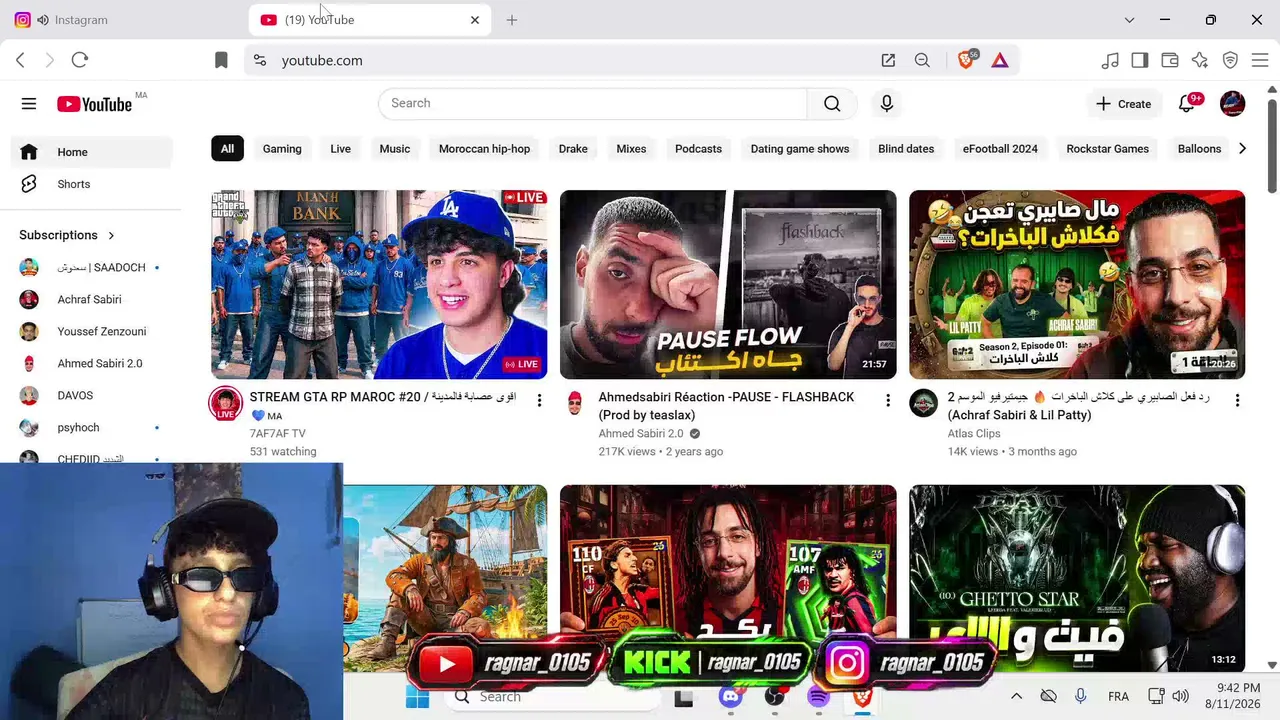Open options menu for PAUSE FLASHBACK video
Image resolution: width=1280 pixels, height=720 pixels.
[x=888, y=401]
